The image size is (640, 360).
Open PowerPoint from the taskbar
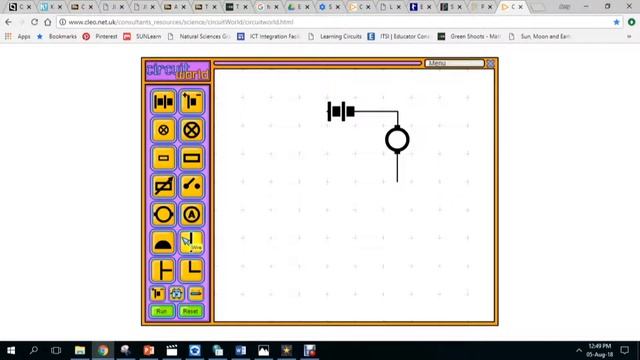(x=149, y=350)
